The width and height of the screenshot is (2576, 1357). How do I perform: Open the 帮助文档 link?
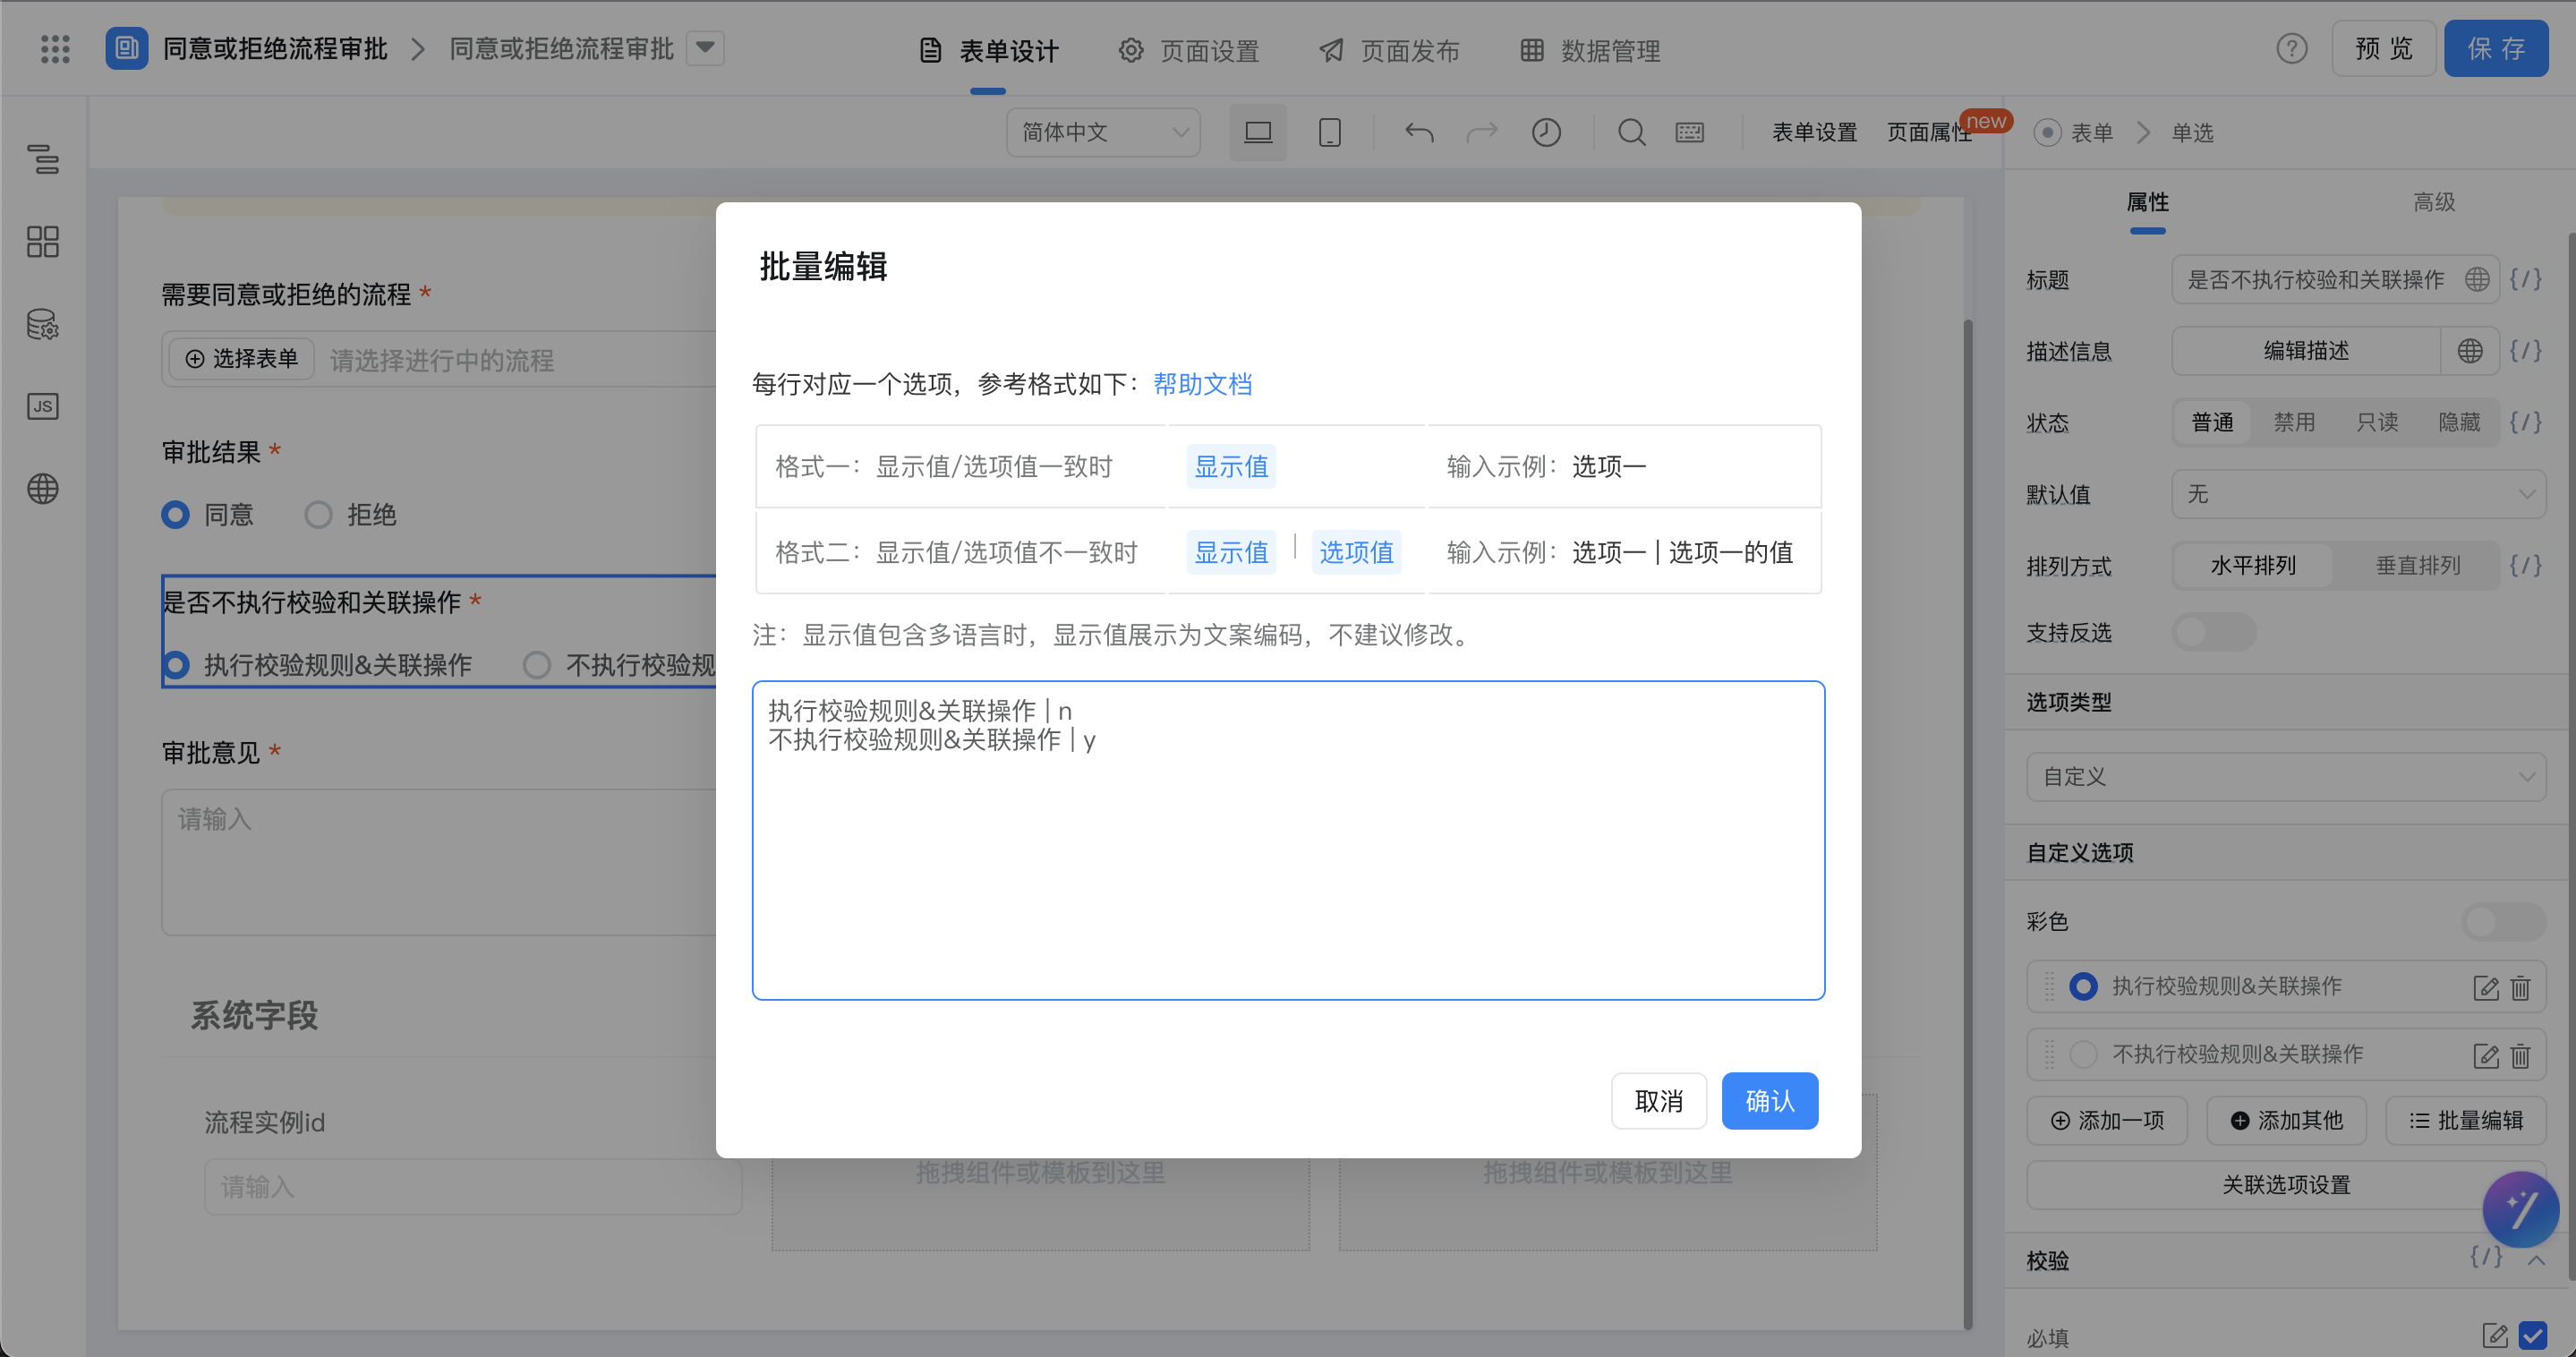[1202, 384]
